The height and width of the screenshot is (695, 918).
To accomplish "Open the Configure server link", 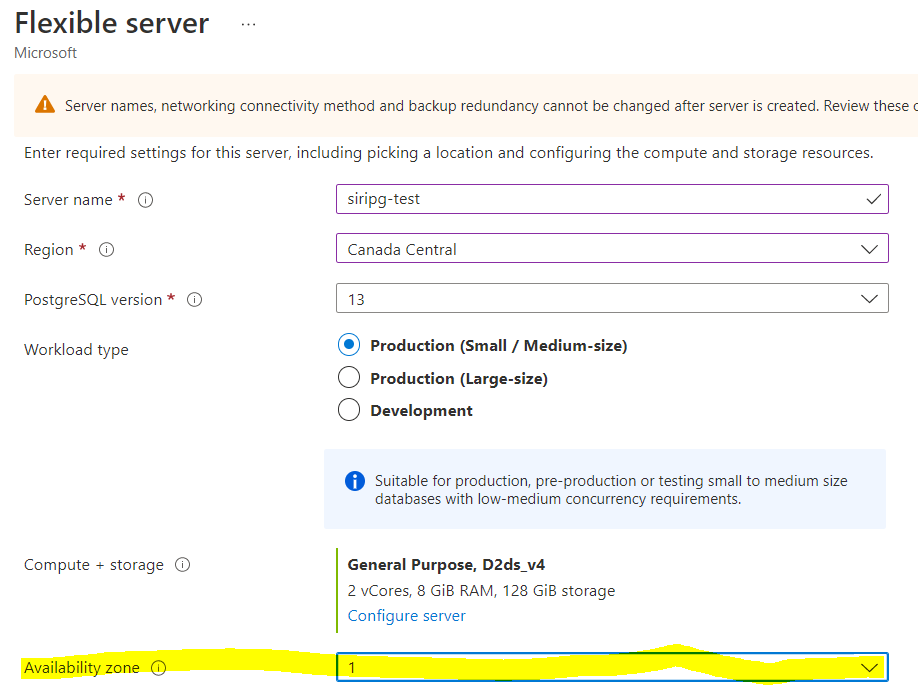I will coord(406,615).
